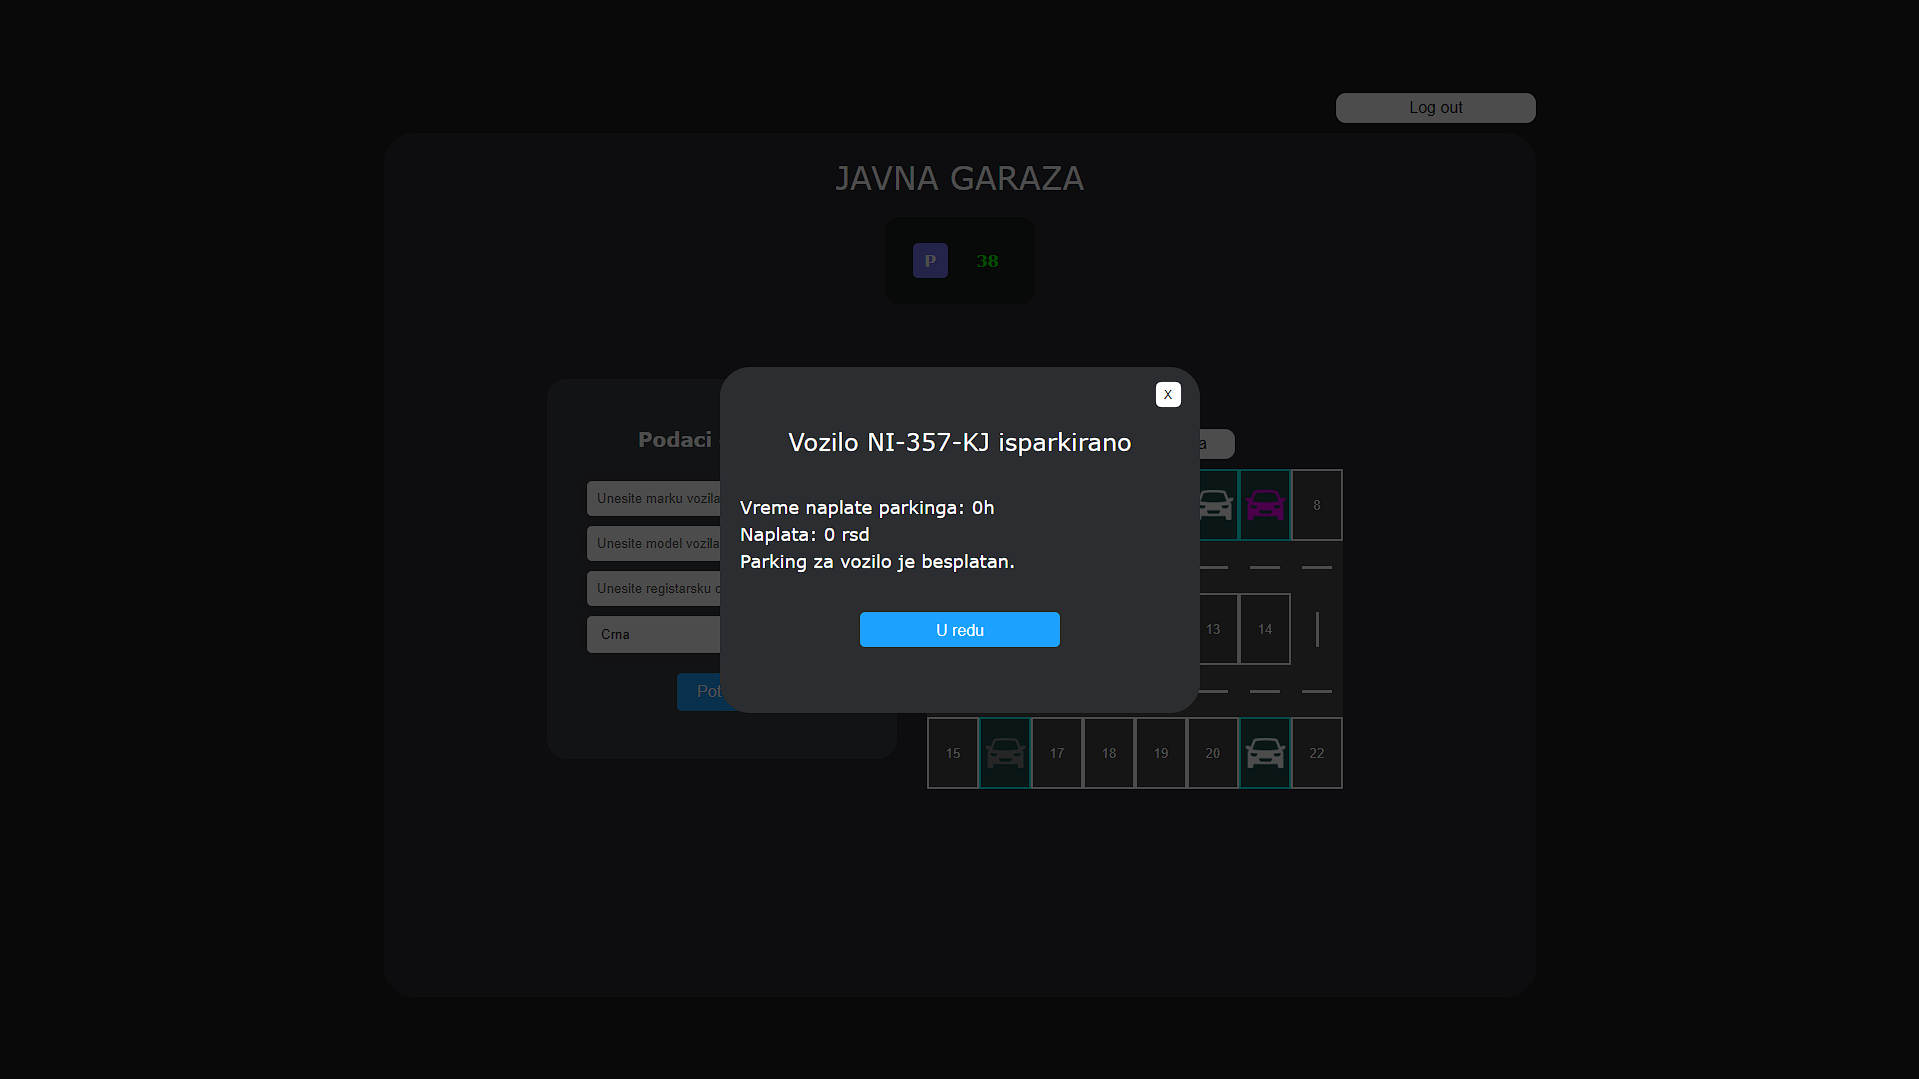Select the parked car beside spot 15

1005,753
